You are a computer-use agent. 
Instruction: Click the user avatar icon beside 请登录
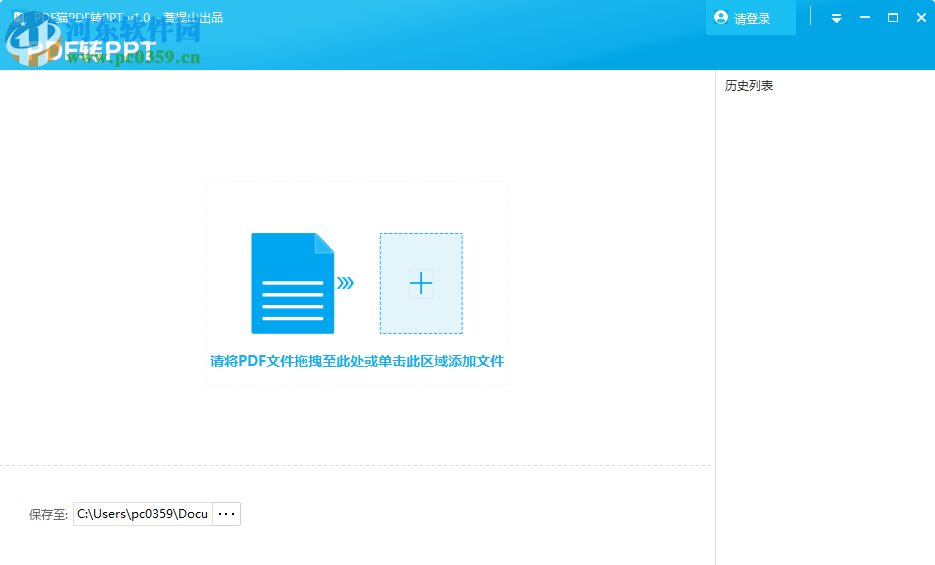point(721,17)
